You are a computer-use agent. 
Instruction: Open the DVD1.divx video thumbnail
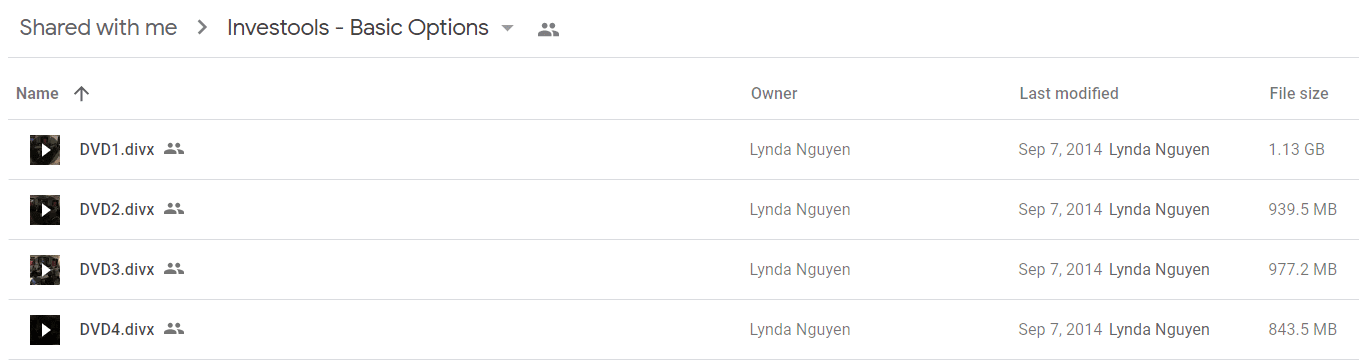[45, 150]
